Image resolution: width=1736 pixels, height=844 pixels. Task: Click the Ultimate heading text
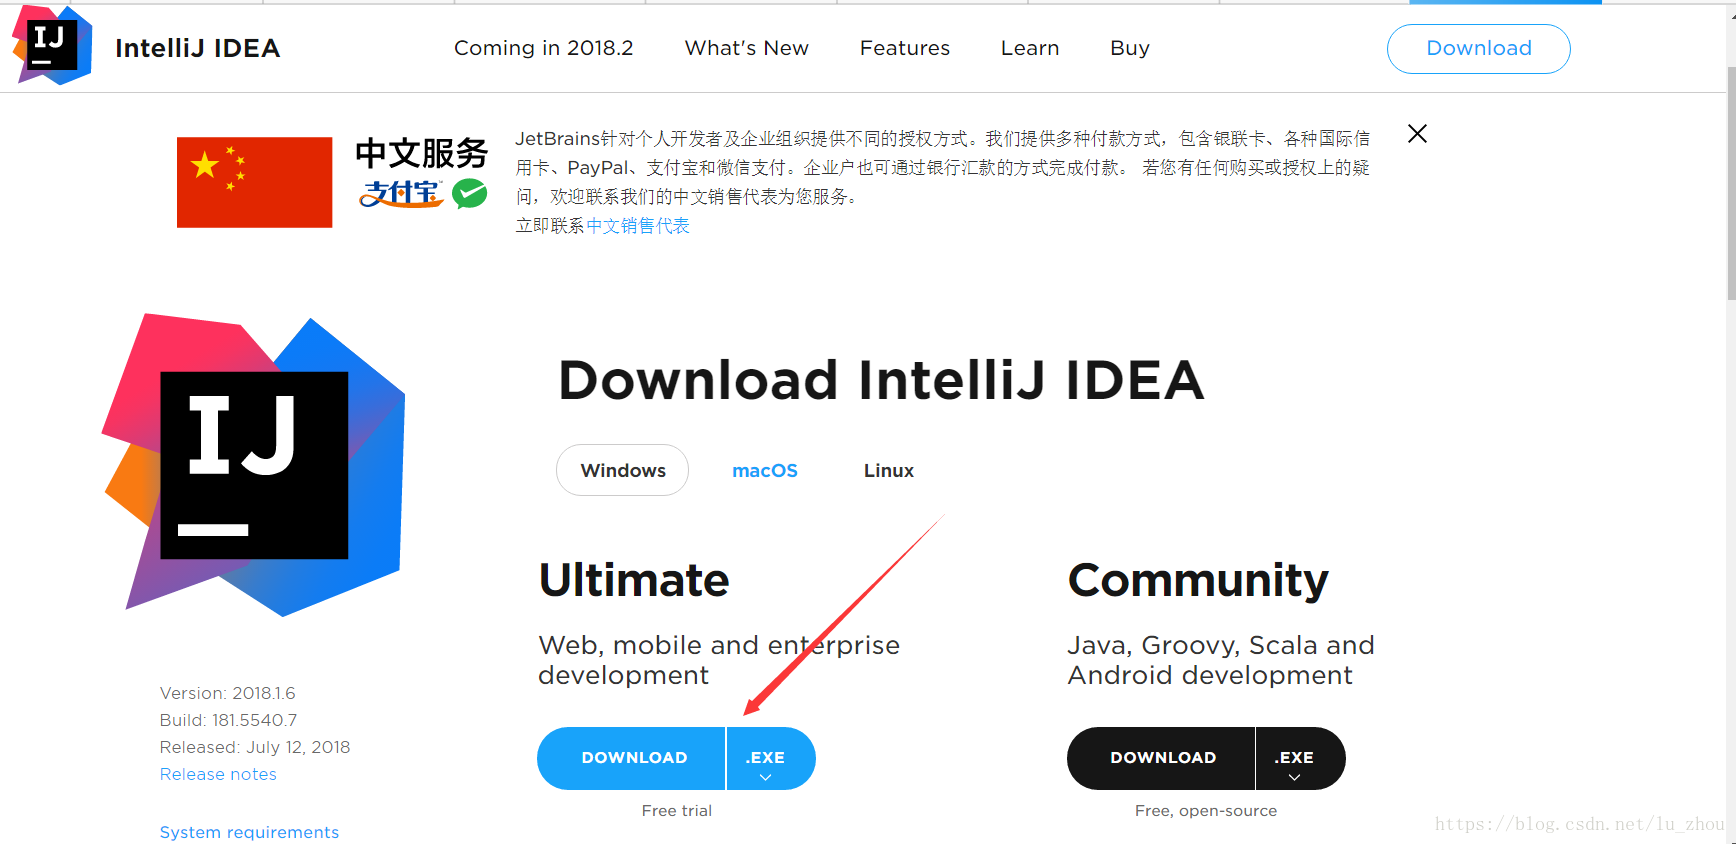634,580
